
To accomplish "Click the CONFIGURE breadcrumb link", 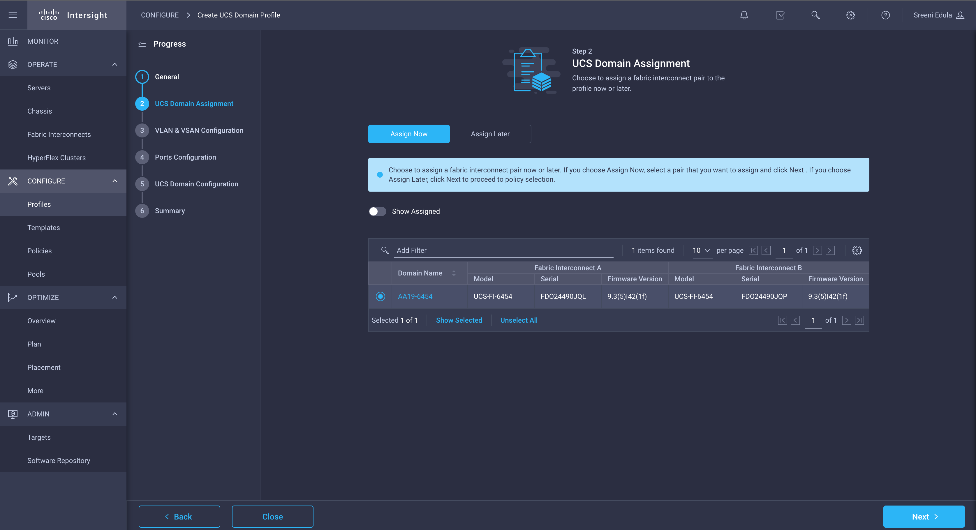I will (x=159, y=15).
